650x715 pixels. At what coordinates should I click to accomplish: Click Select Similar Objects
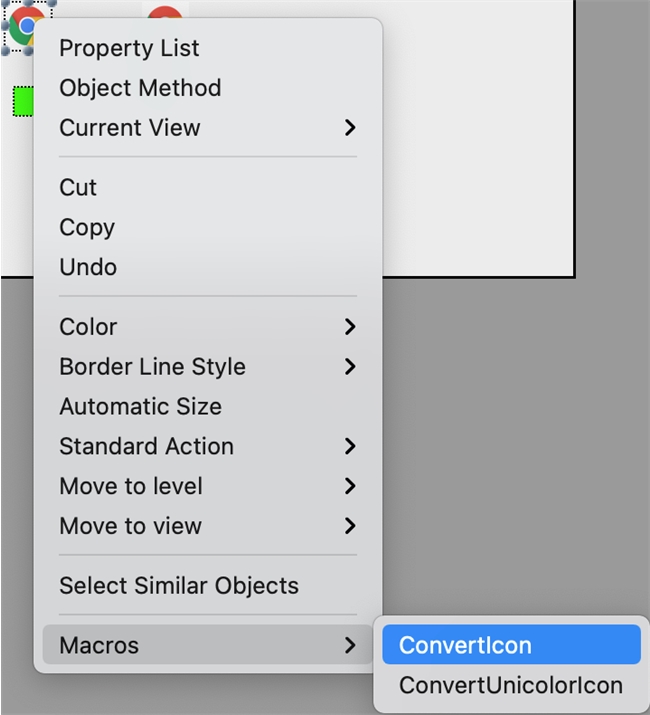click(x=179, y=586)
